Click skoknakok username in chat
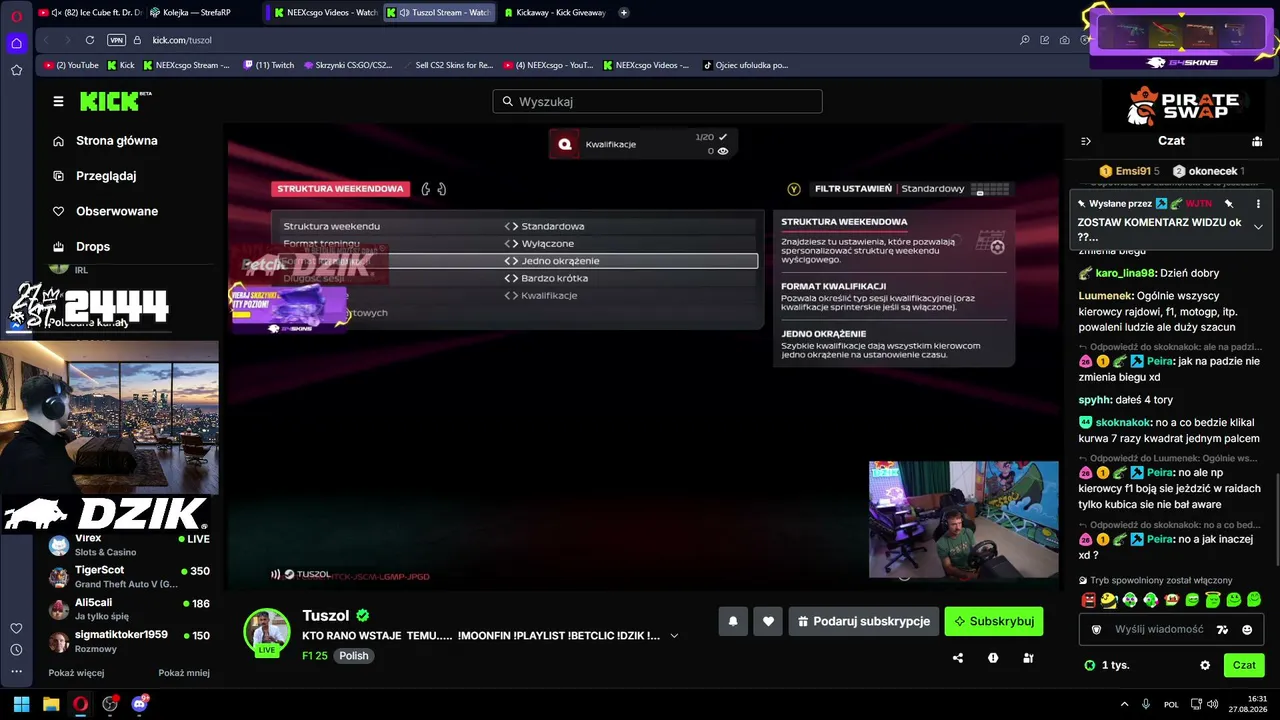 coord(1123,423)
